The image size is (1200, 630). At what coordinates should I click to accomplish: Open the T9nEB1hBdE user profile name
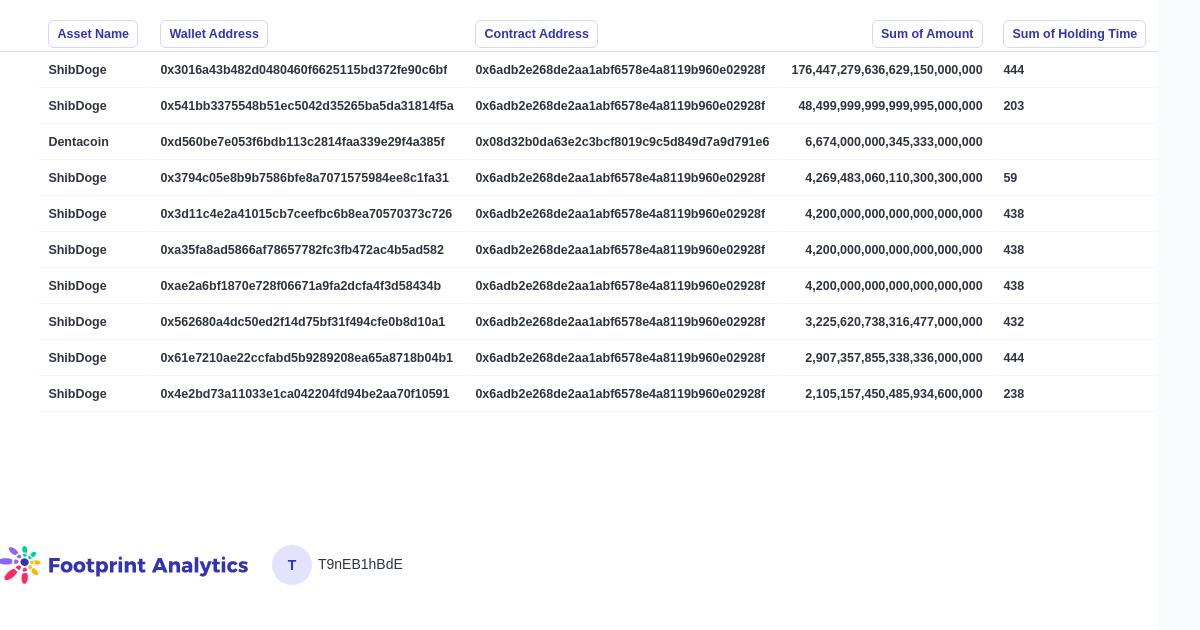pos(360,564)
